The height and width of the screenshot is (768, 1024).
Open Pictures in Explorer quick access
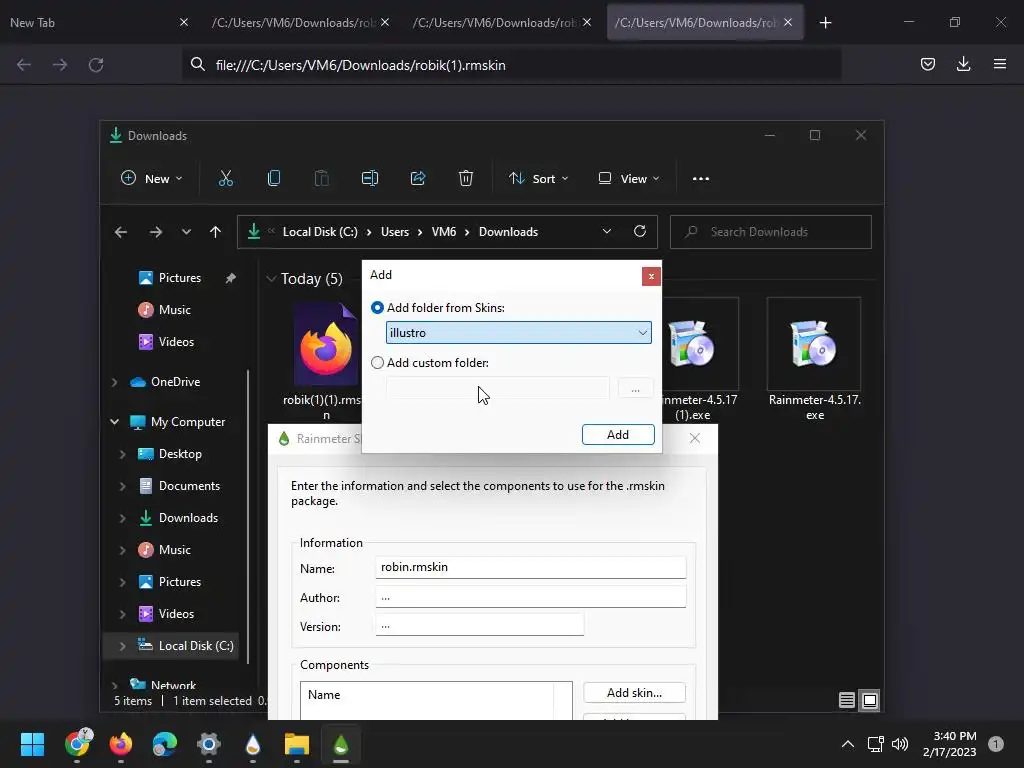(180, 278)
